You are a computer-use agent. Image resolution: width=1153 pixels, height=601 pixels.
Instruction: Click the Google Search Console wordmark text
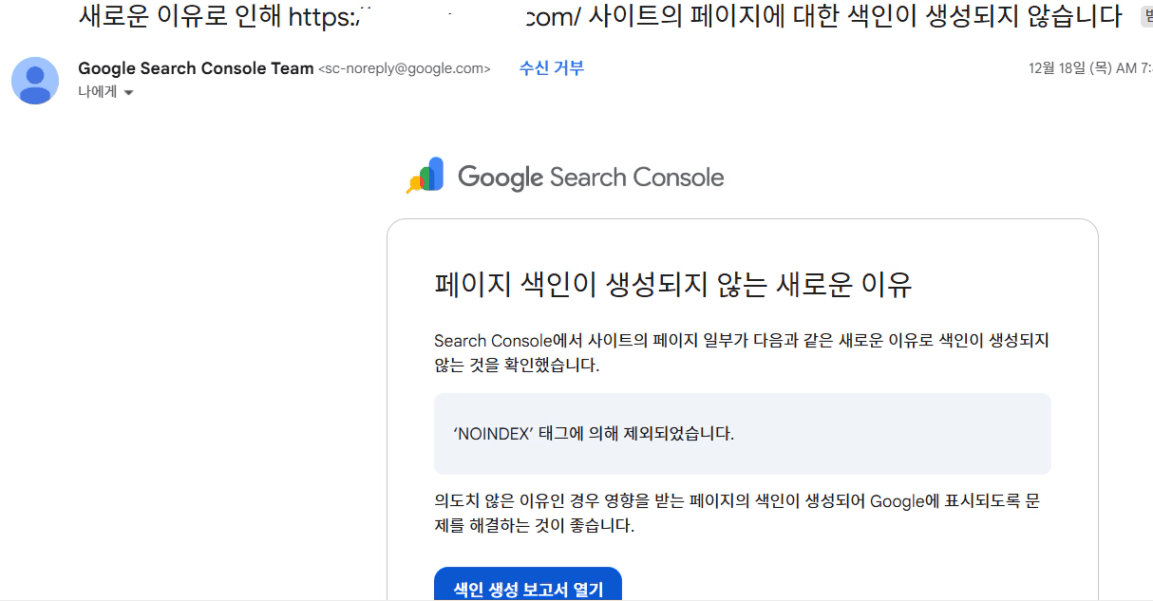[591, 177]
